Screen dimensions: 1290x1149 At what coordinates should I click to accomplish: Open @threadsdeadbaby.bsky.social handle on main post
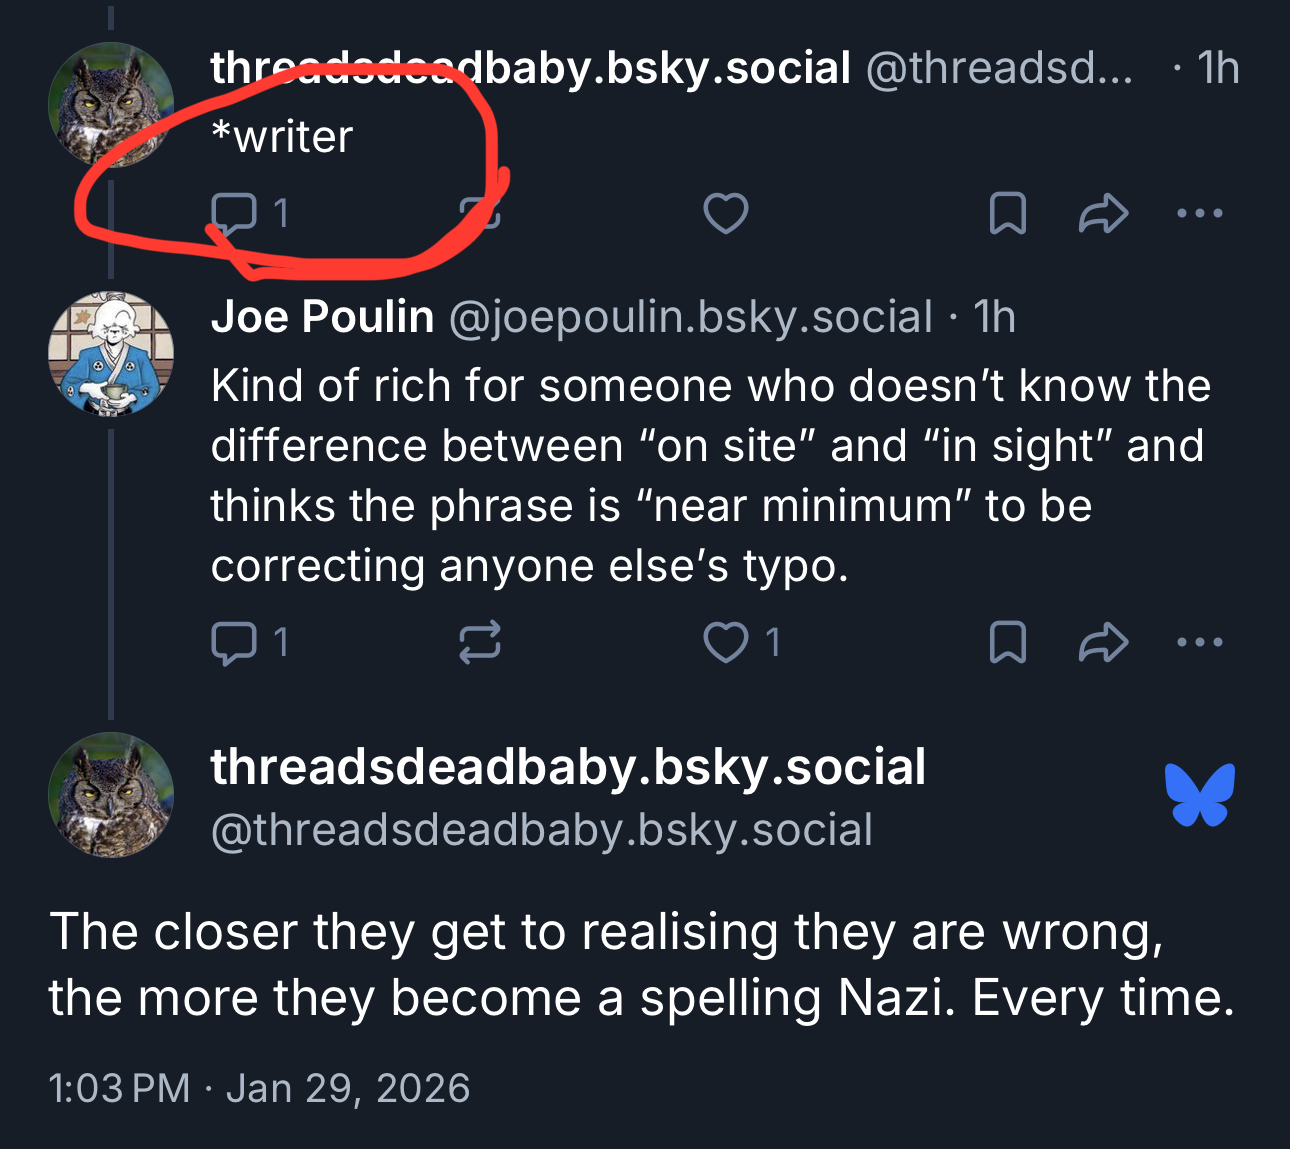point(541,830)
